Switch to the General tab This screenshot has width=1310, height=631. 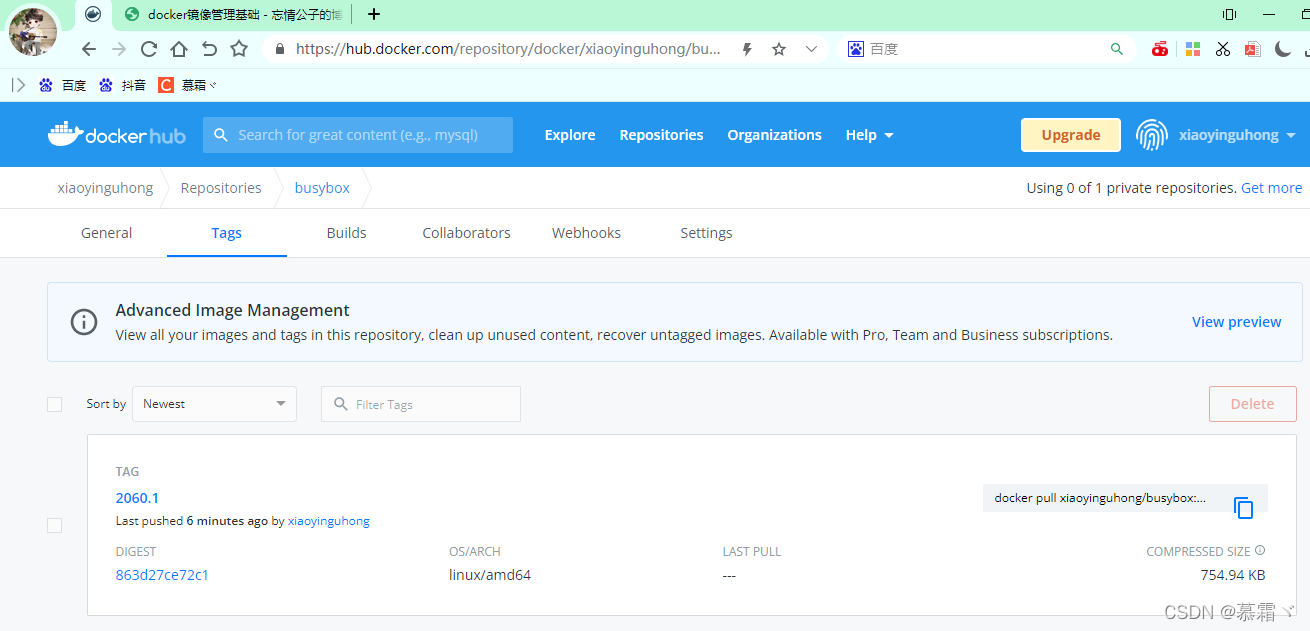coord(106,233)
